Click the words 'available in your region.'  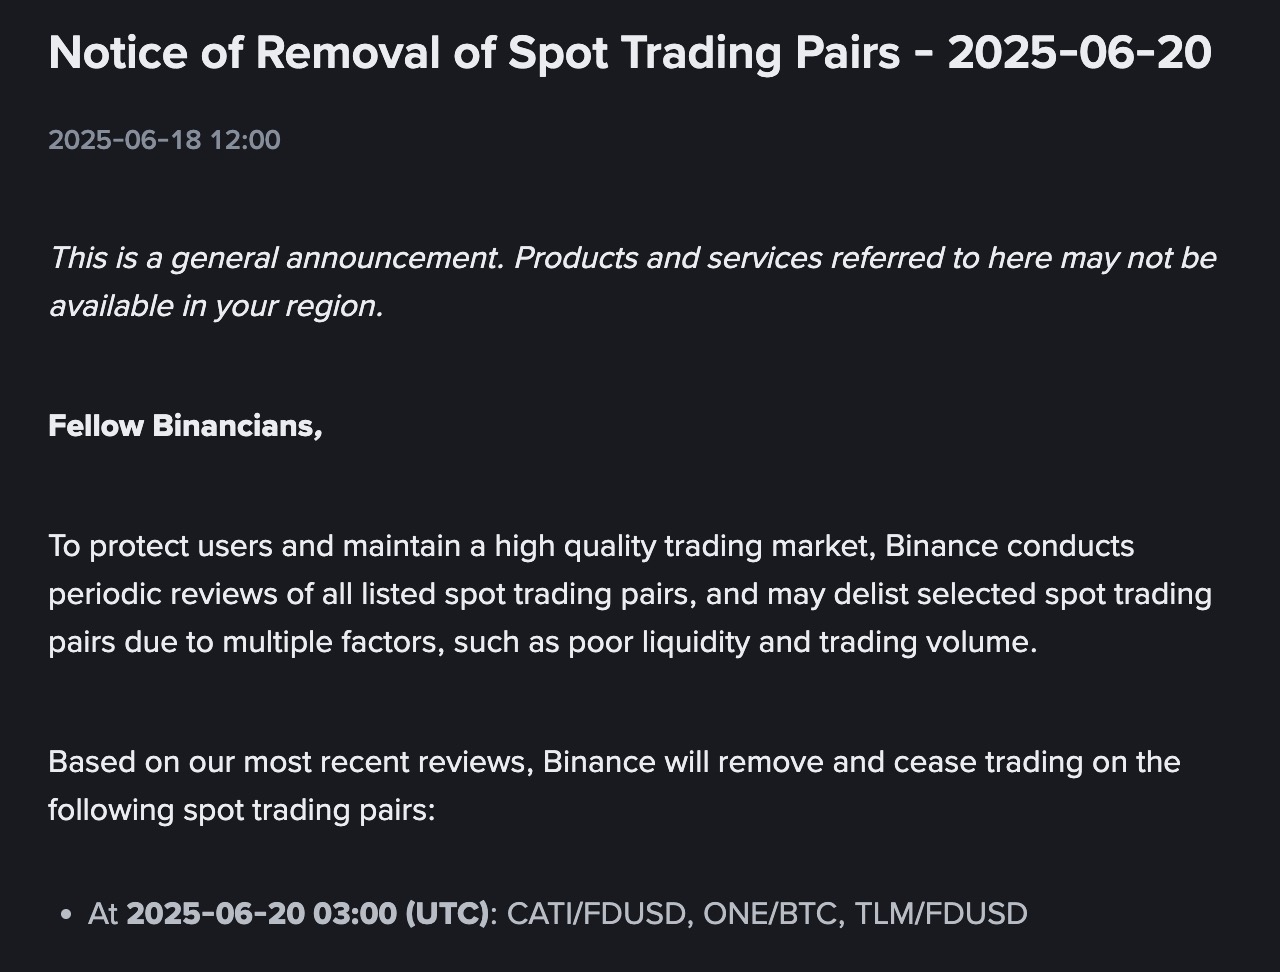[216, 306]
